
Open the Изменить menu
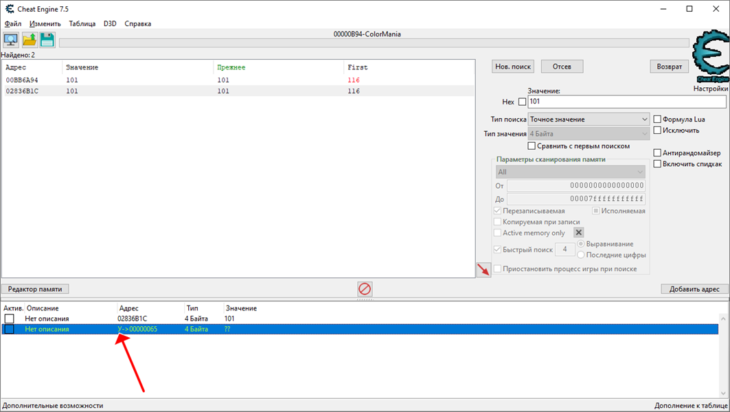pyautogui.click(x=45, y=24)
